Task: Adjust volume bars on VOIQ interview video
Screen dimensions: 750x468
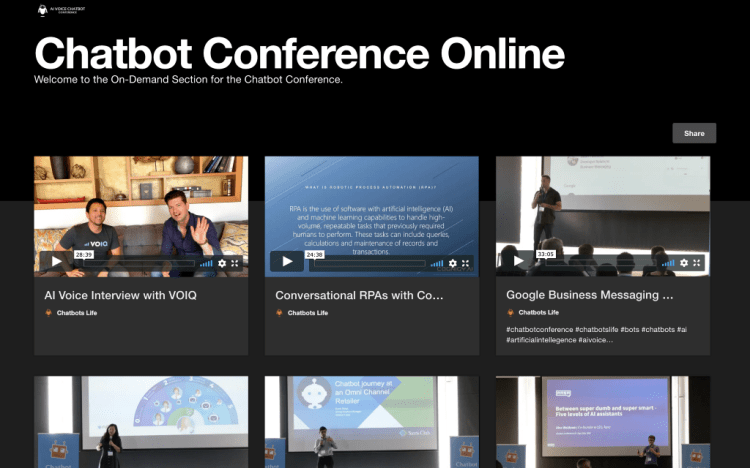Action: click(x=206, y=263)
